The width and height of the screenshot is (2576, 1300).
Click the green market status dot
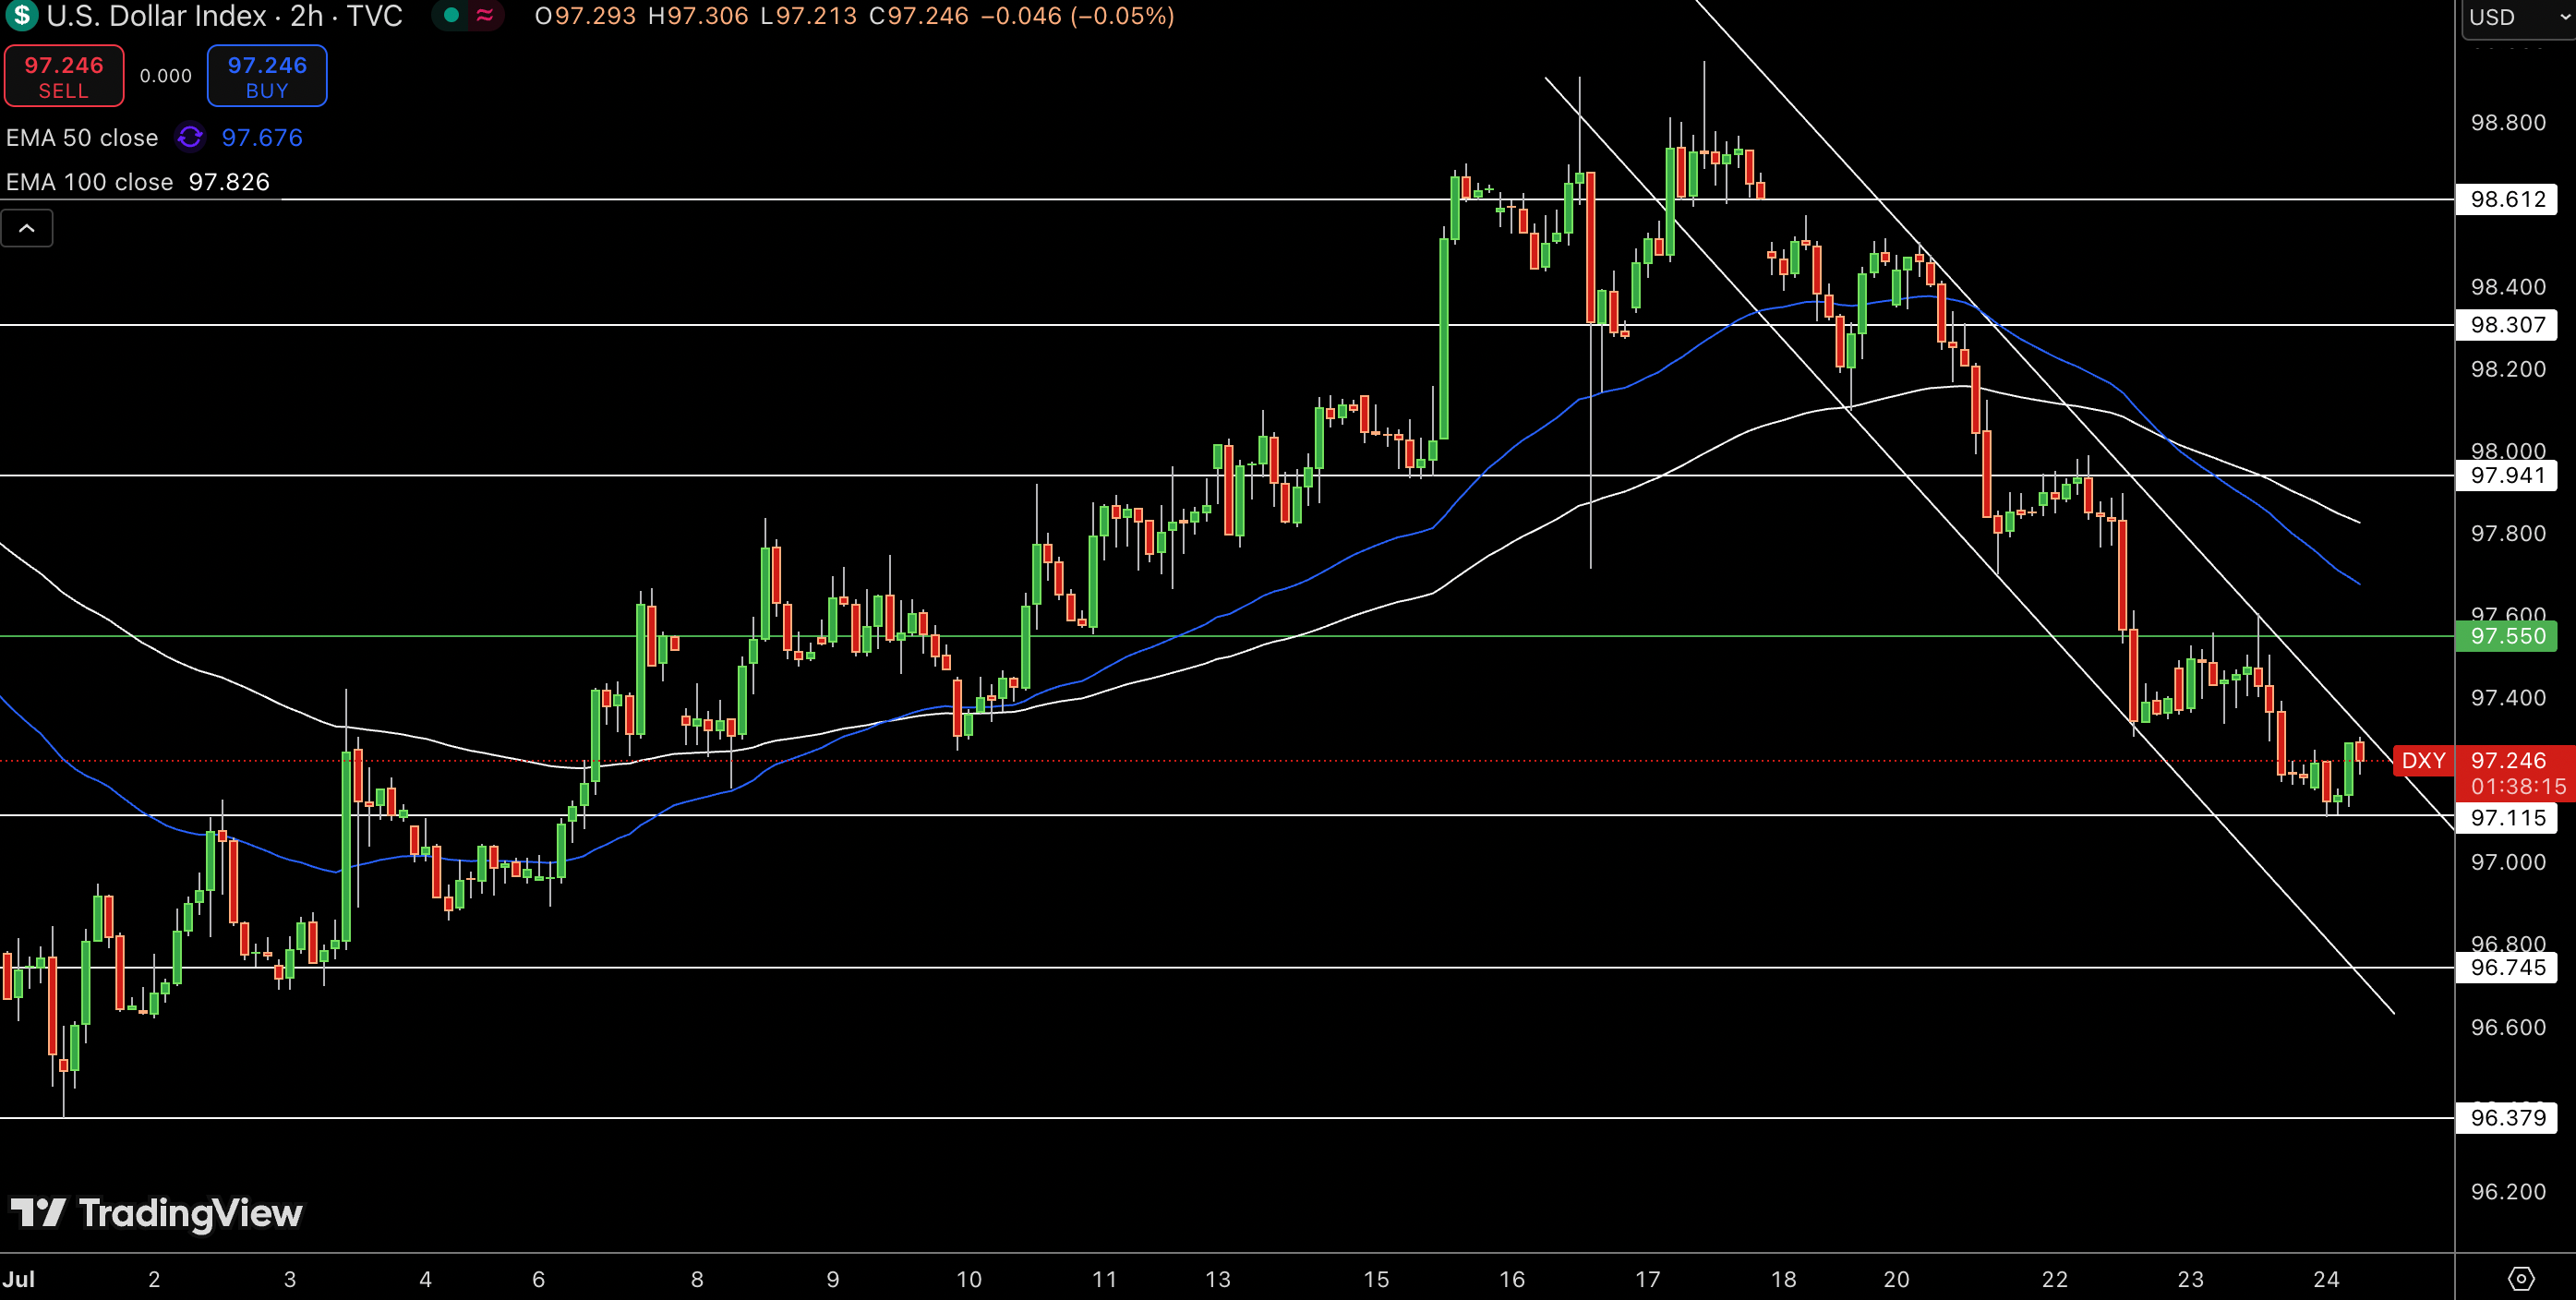click(x=451, y=15)
